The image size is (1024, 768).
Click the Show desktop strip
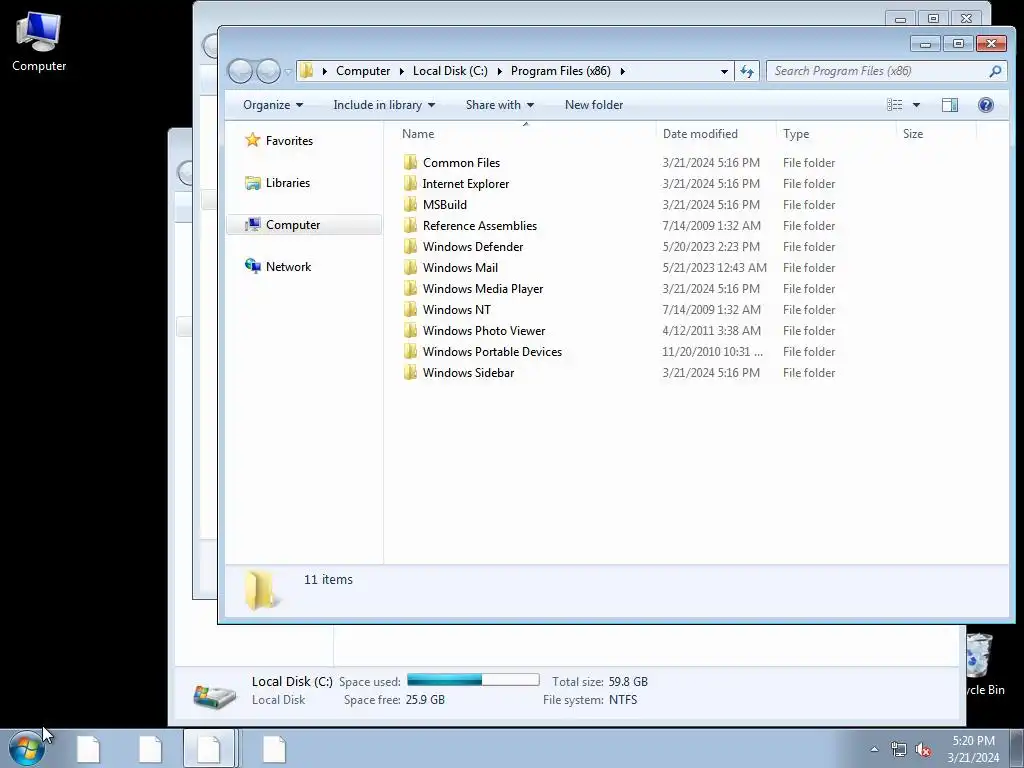pyautogui.click(x=1017, y=749)
